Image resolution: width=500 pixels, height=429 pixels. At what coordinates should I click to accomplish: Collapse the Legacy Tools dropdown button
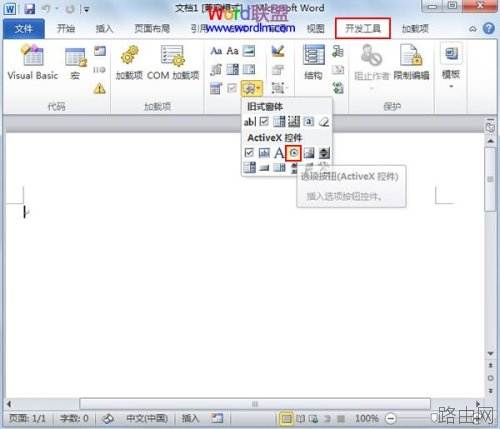click(252, 88)
